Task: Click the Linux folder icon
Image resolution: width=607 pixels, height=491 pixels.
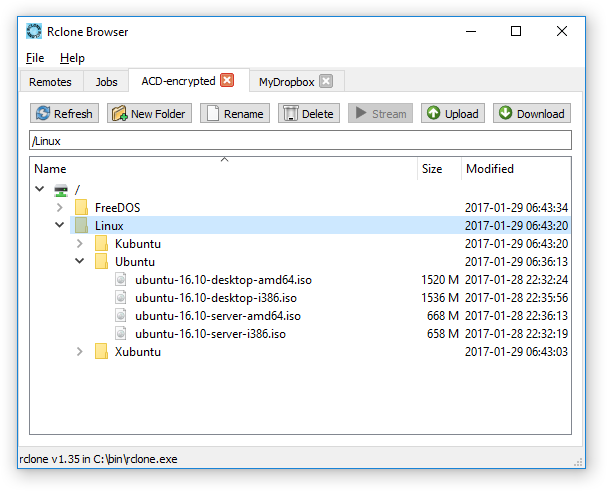Action: click(81, 225)
